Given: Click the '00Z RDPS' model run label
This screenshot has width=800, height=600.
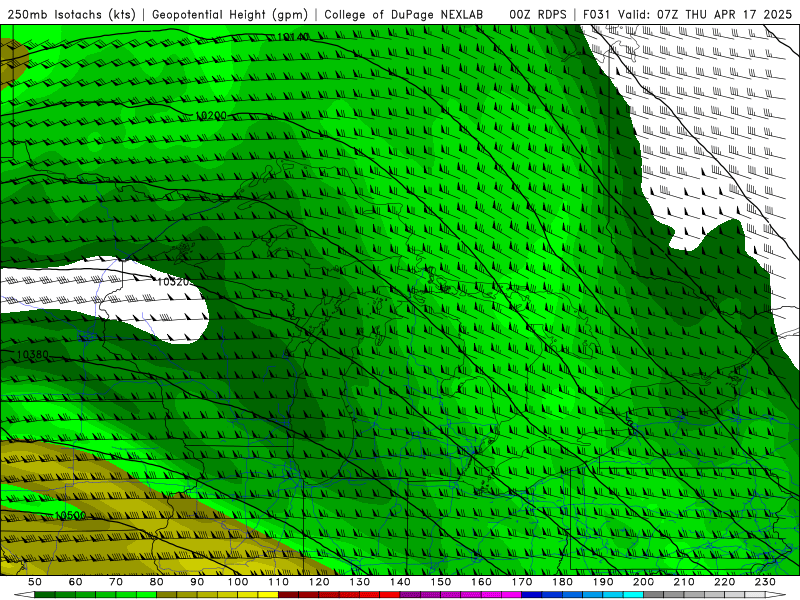Looking at the screenshot, I should [538, 15].
